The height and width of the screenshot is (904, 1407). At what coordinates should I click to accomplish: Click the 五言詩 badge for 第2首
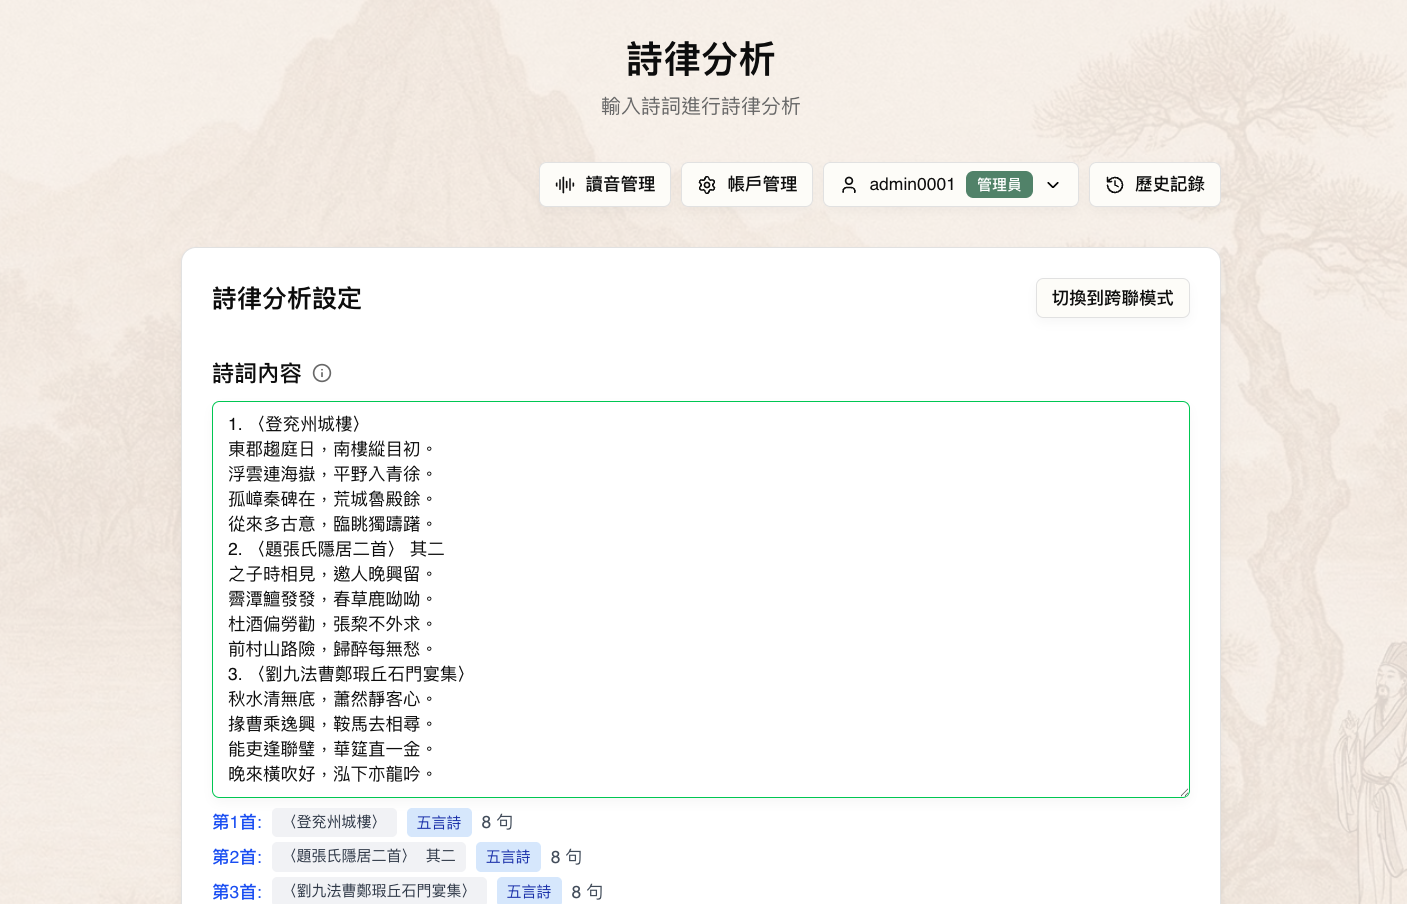click(x=508, y=857)
